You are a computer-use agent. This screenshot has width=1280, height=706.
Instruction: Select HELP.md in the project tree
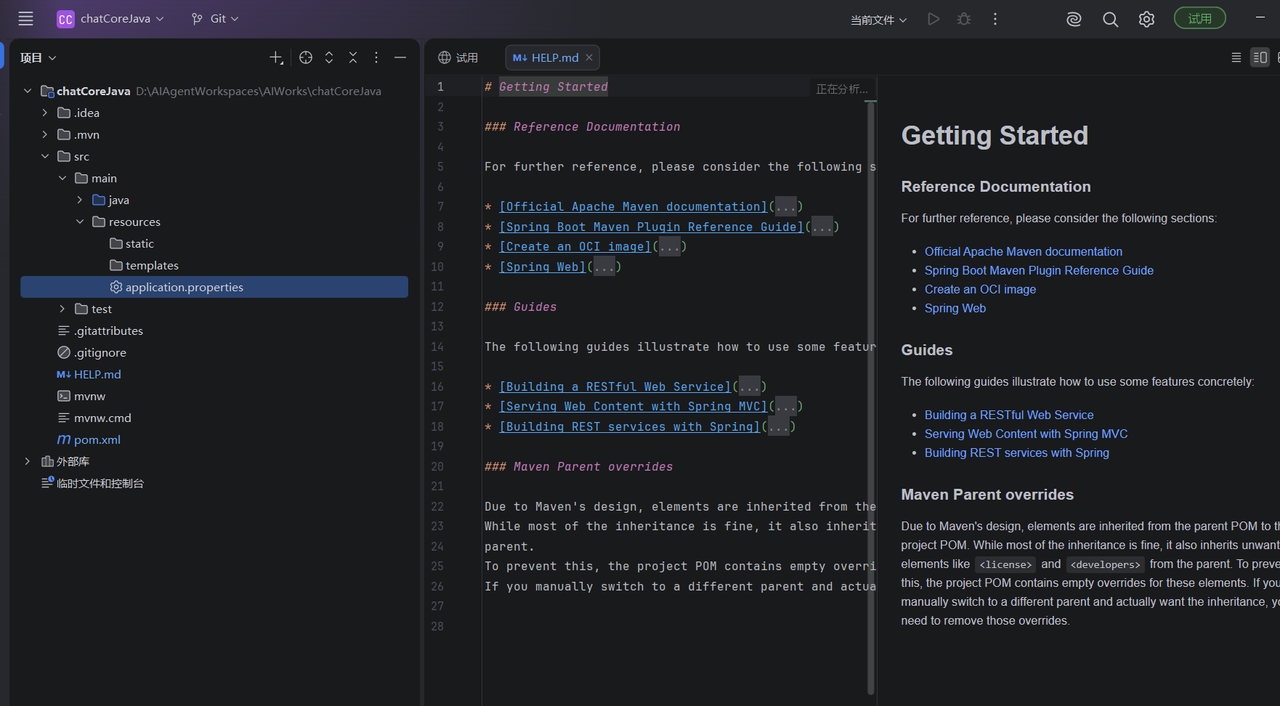point(89,375)
